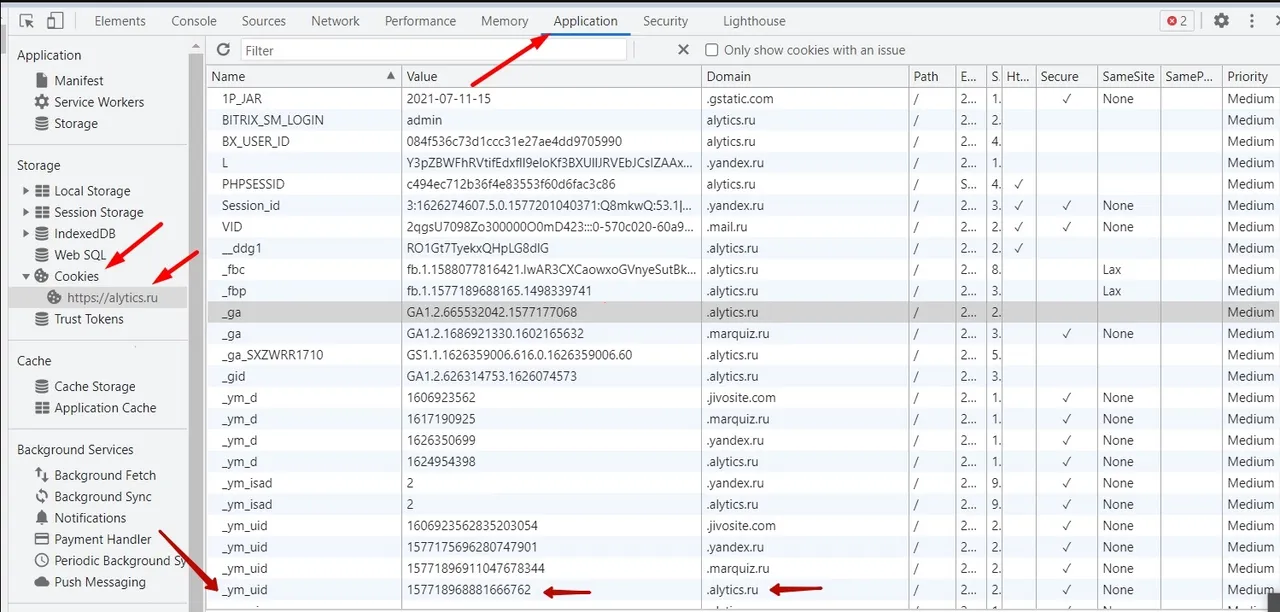Sort by the Value column header
Image resolution: width=1280 pixels, height=612 pixels.
pyautogui.click(x=551, y=77)
